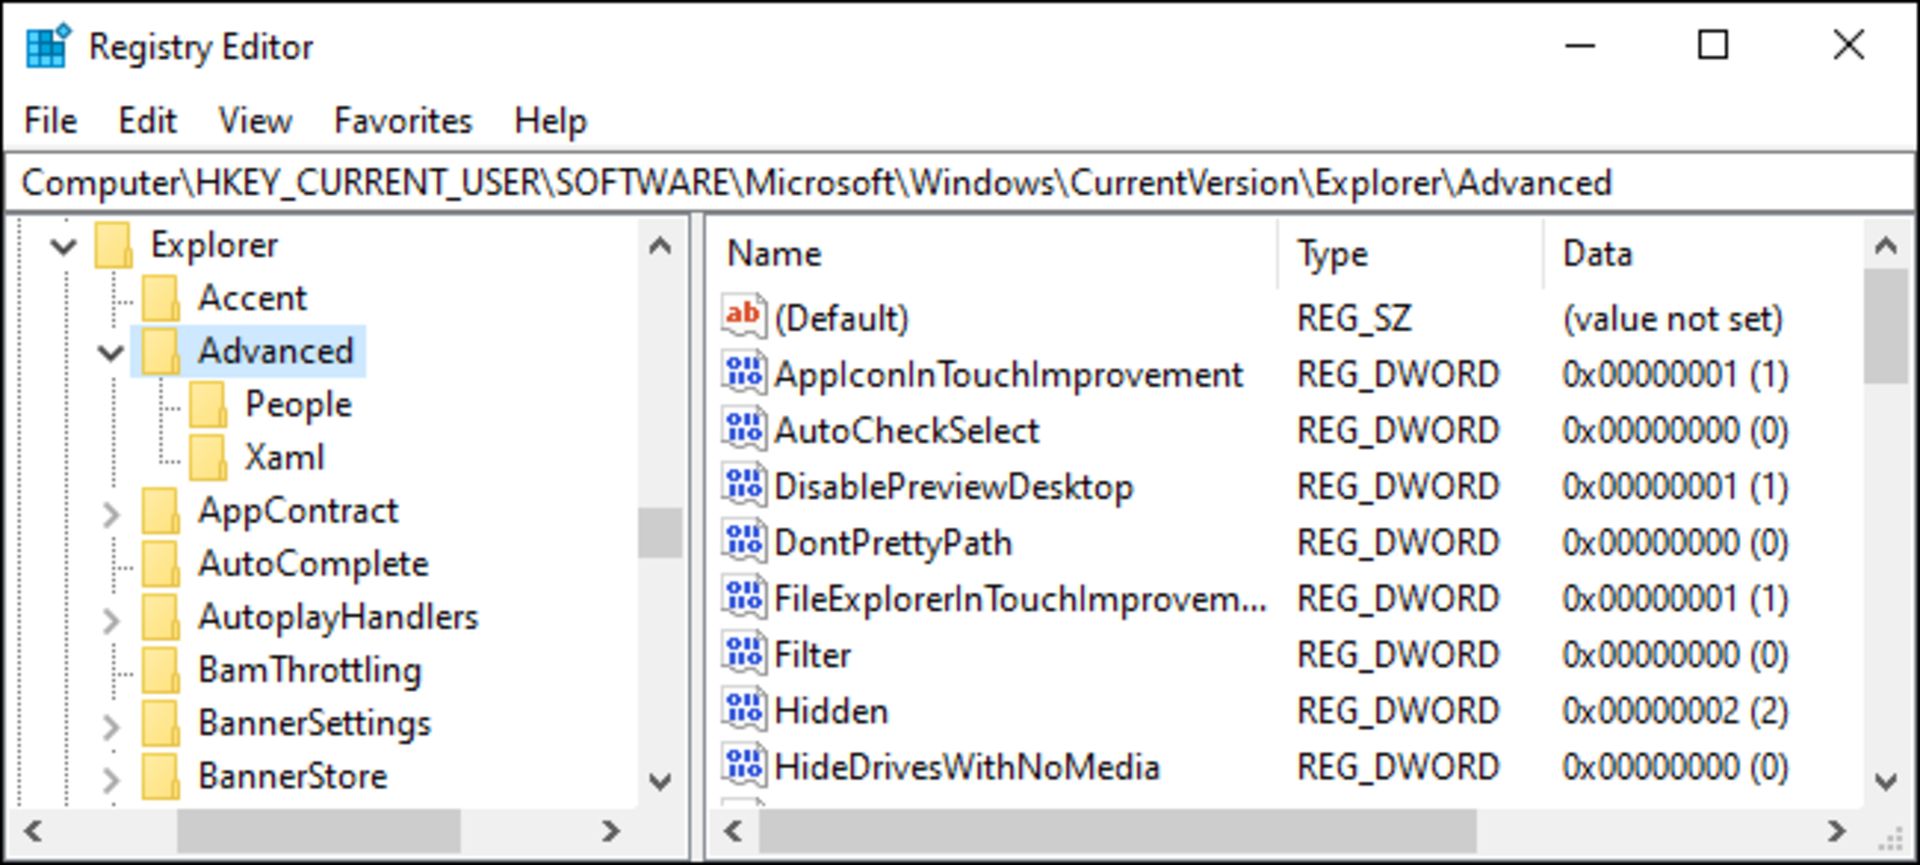This screenshot has height=865, width=1920.
Task: Collapse the Advanced tree node
Action: point(110,352)
